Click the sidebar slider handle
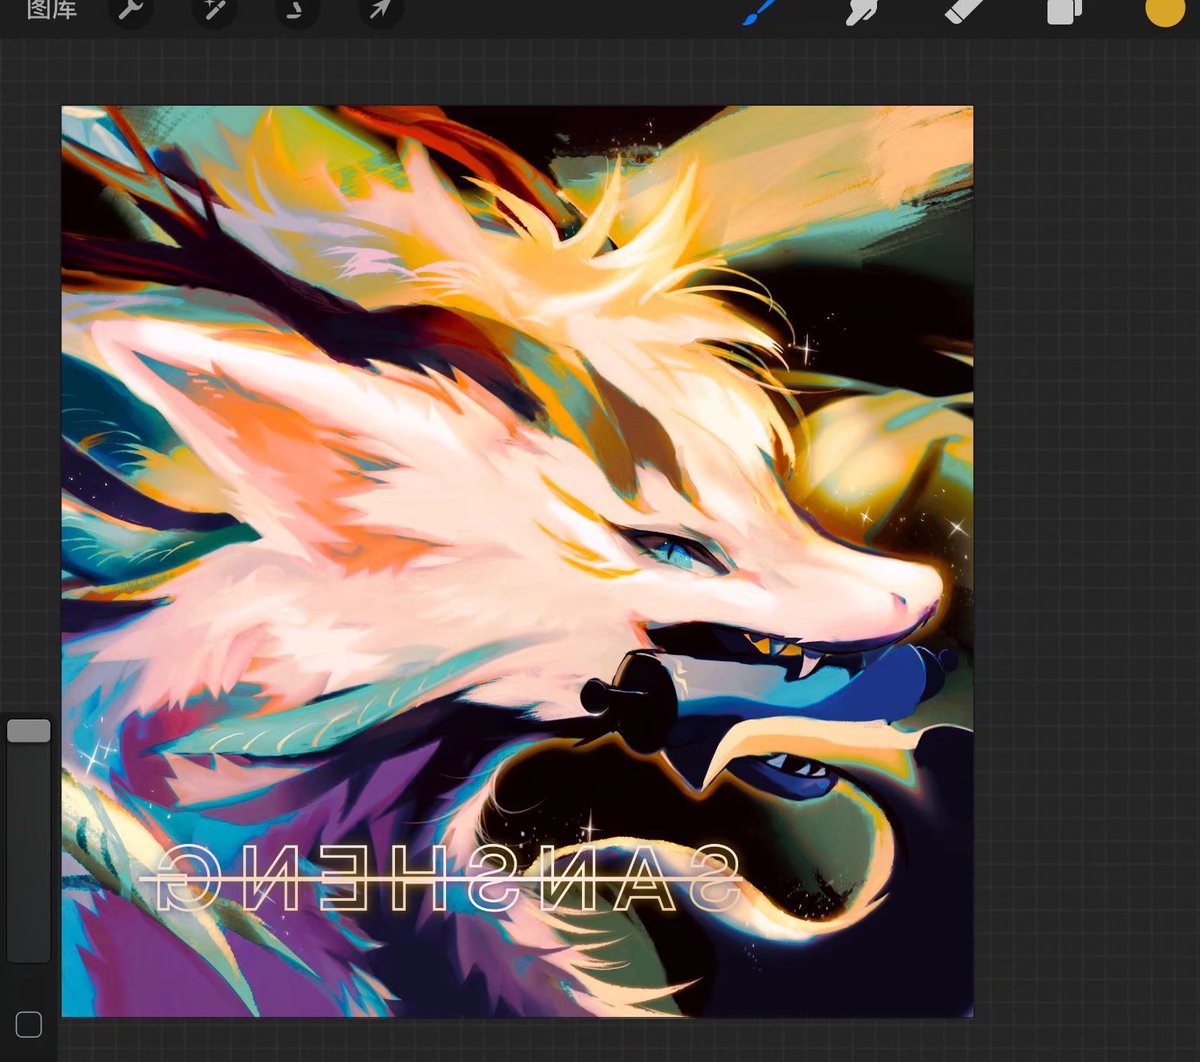The width and height of the screenshot is (1200, 1062). [29, 731]
